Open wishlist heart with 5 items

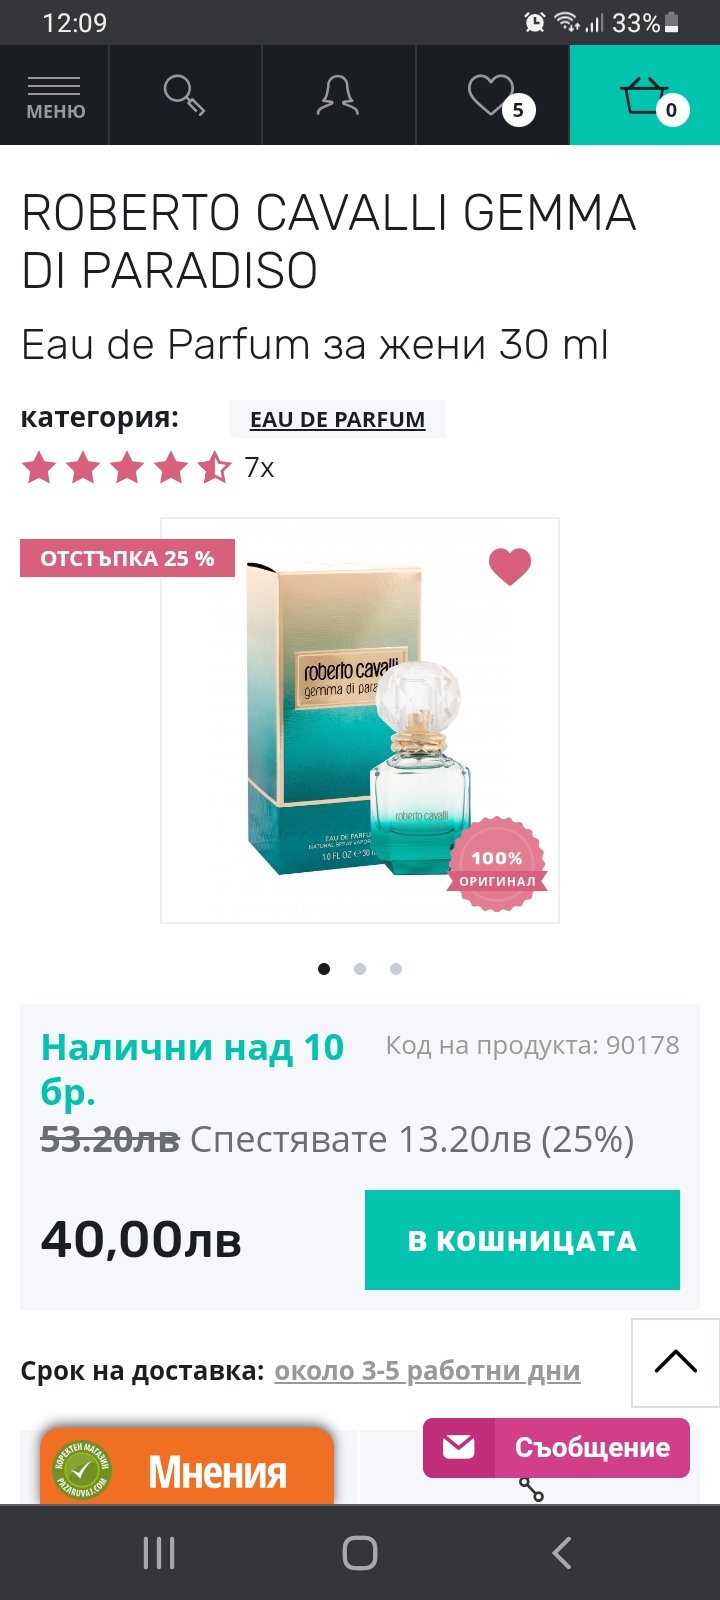(500, 98)
